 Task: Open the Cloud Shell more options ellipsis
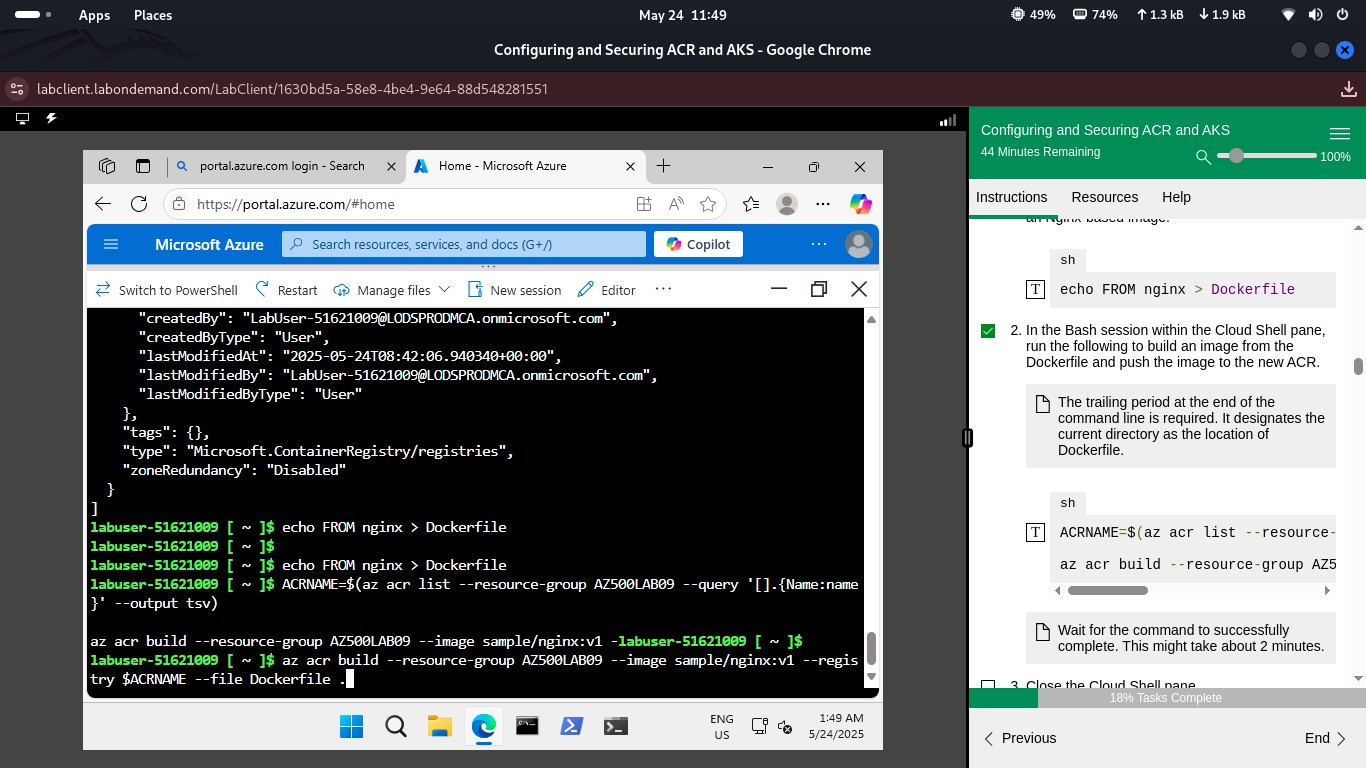pyautogui.click(x=663, y=290)
